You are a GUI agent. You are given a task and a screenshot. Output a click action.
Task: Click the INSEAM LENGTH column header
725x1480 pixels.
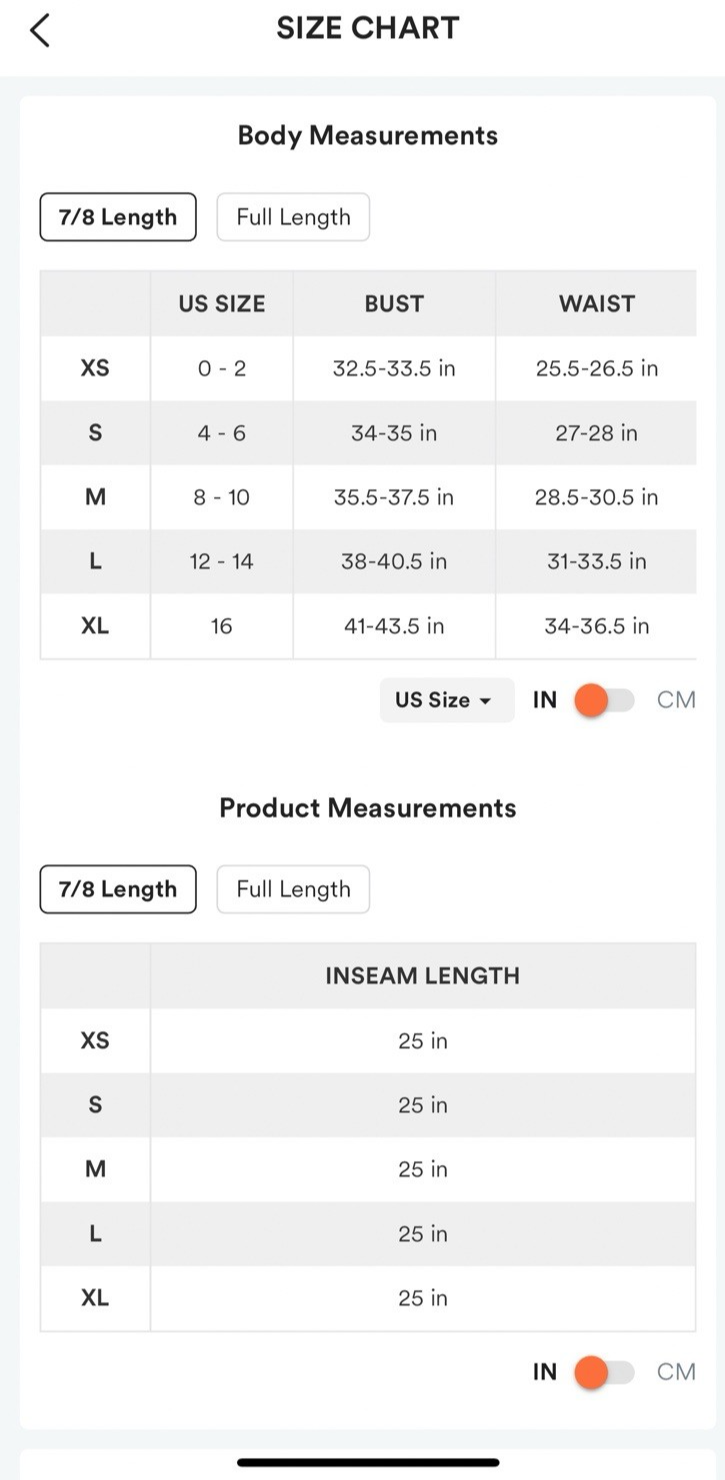(x=423, y=975)
